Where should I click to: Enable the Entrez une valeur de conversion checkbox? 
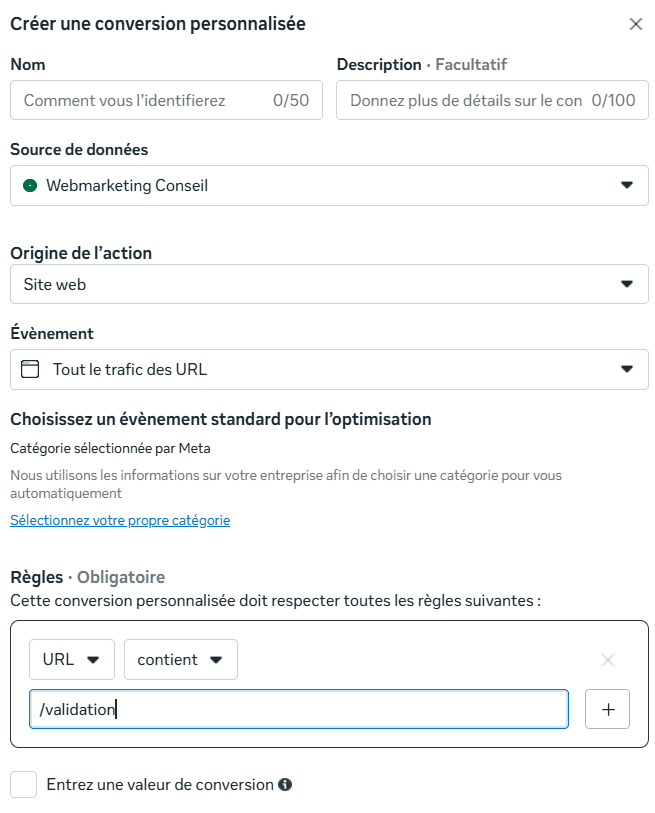(x=22, y=784)
